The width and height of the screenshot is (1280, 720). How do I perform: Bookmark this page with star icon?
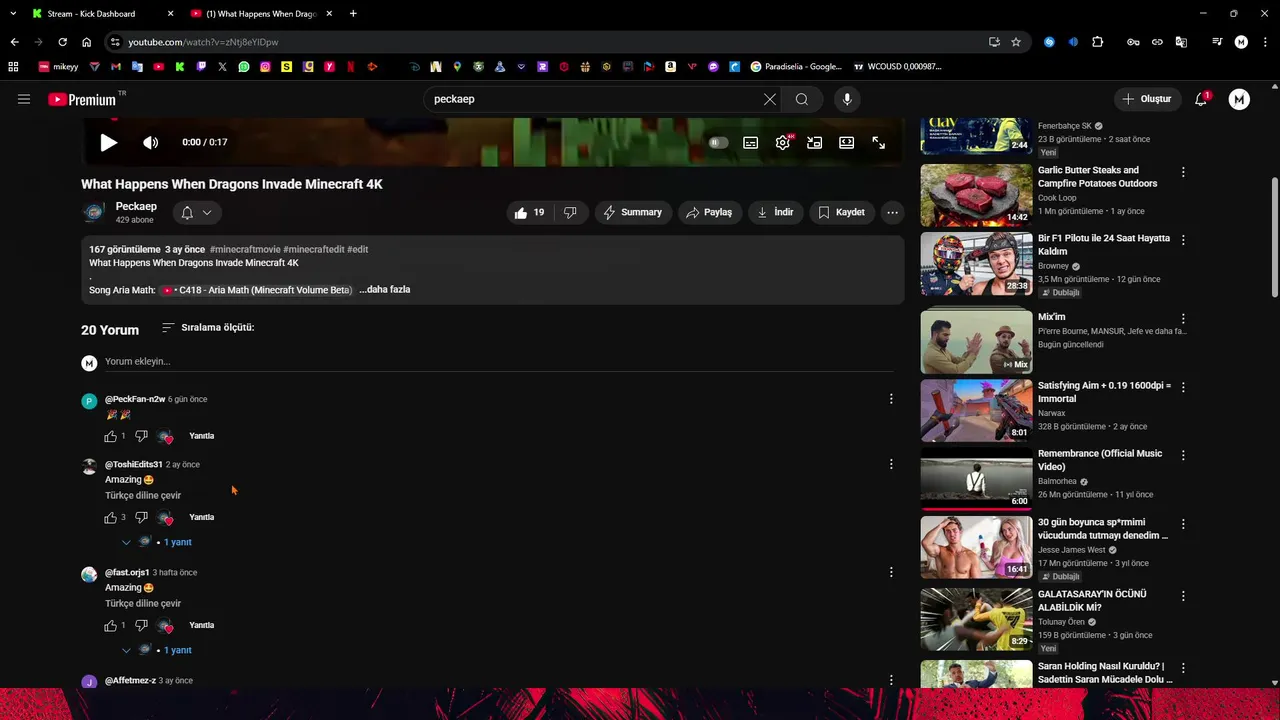(x=1016, y=42)
